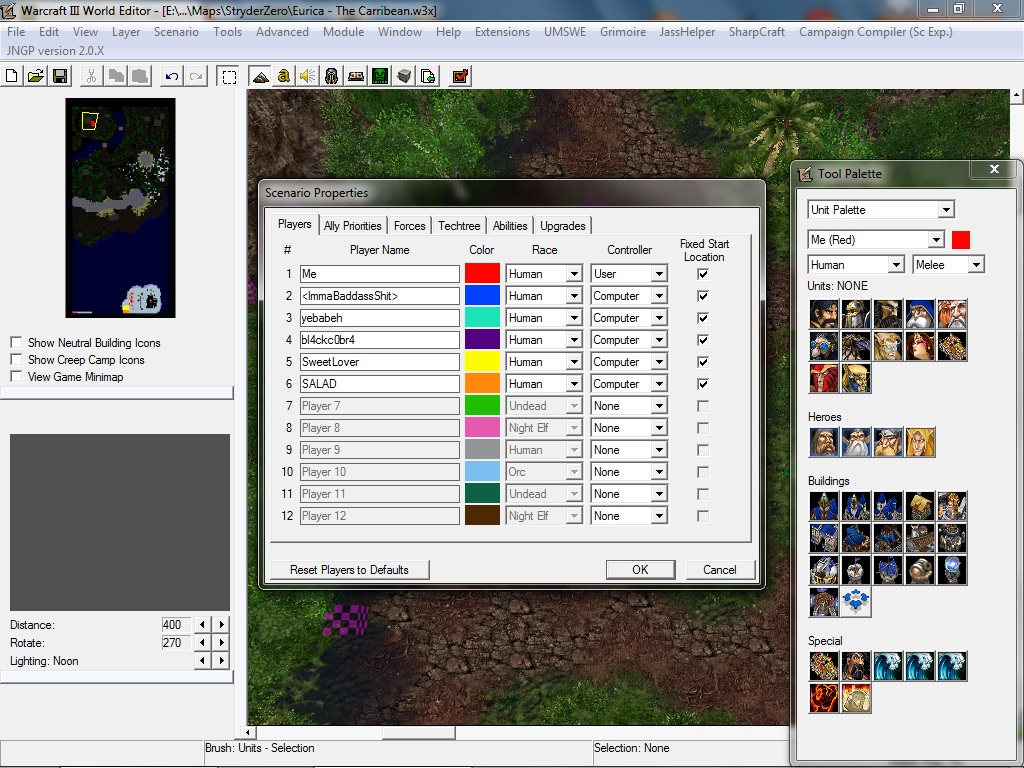This screenshot has width=1024, height=768.
Task: Click the Save map toolbar icon
Action: pyautogui.click(x=60, y=76)
